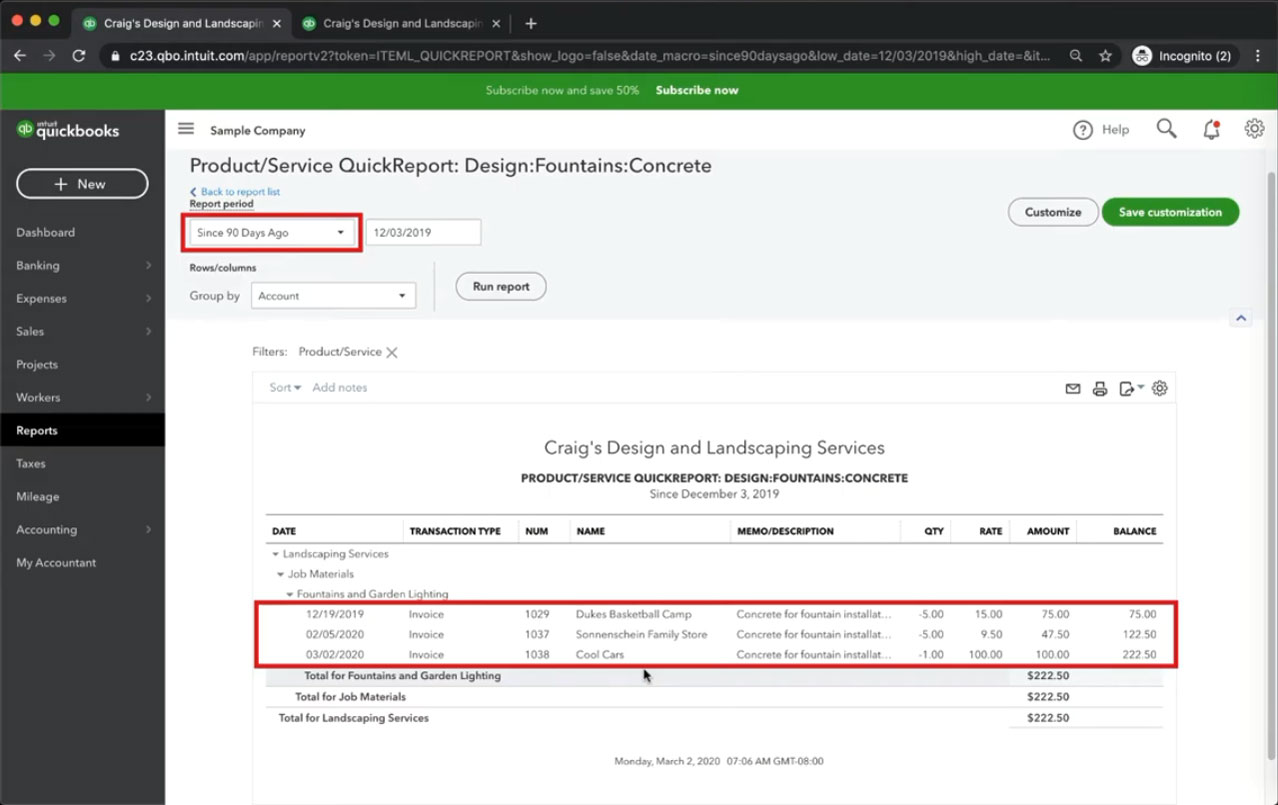Click the MEMO/DESCRIPTION column header
Screen dimensions: 1278x805
click(785, 531)
